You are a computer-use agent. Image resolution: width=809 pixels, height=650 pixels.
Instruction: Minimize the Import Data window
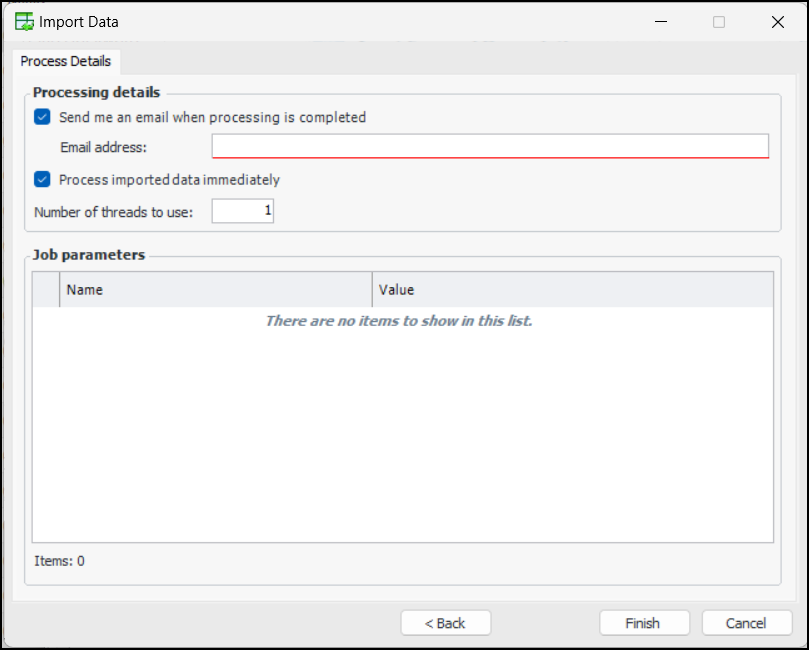click(660, 22)
